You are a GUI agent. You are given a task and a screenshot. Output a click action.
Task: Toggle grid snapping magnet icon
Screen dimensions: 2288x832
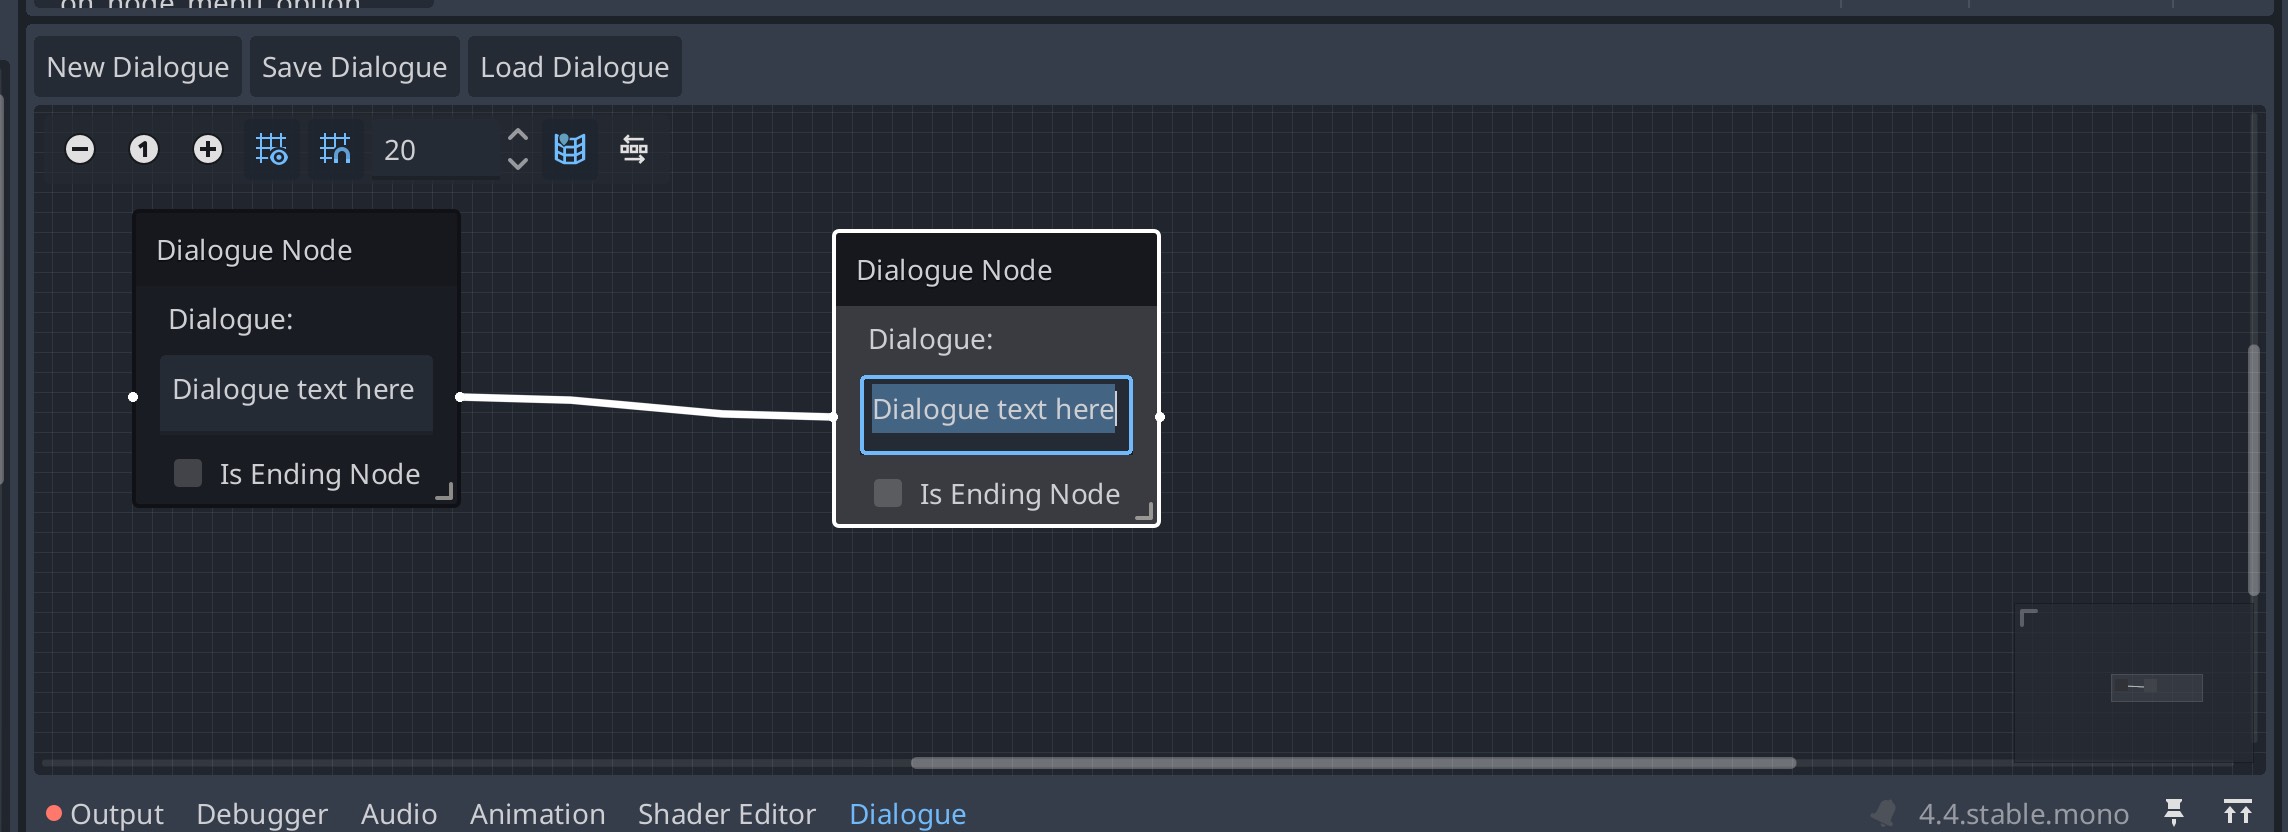pos(335,150)
